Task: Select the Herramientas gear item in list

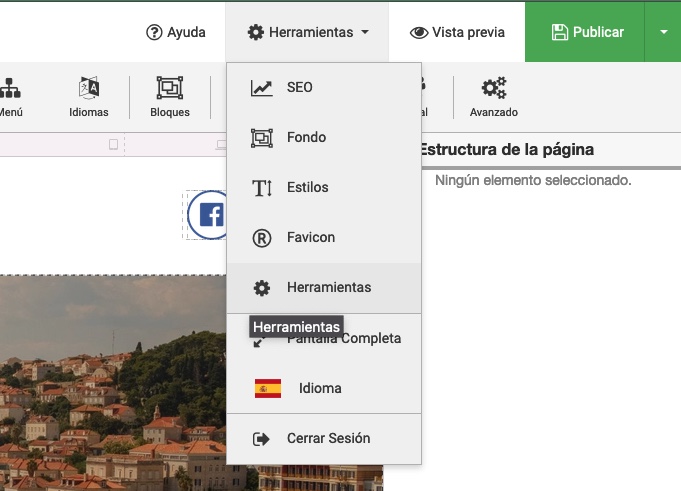Action: [x=328, y=288]
